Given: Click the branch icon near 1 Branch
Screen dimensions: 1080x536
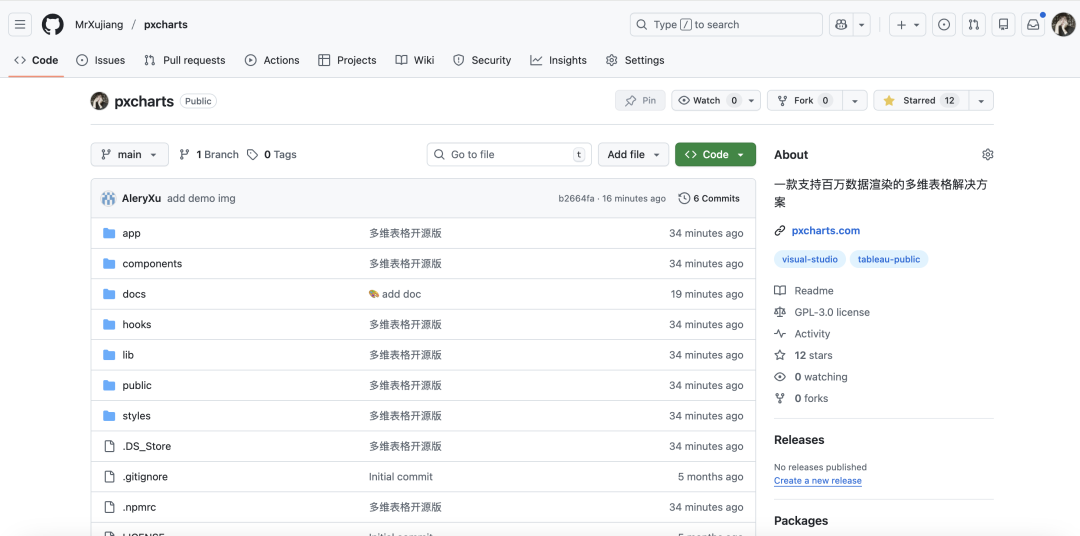Looking at the screenshot, I should (x=185, y=154).
